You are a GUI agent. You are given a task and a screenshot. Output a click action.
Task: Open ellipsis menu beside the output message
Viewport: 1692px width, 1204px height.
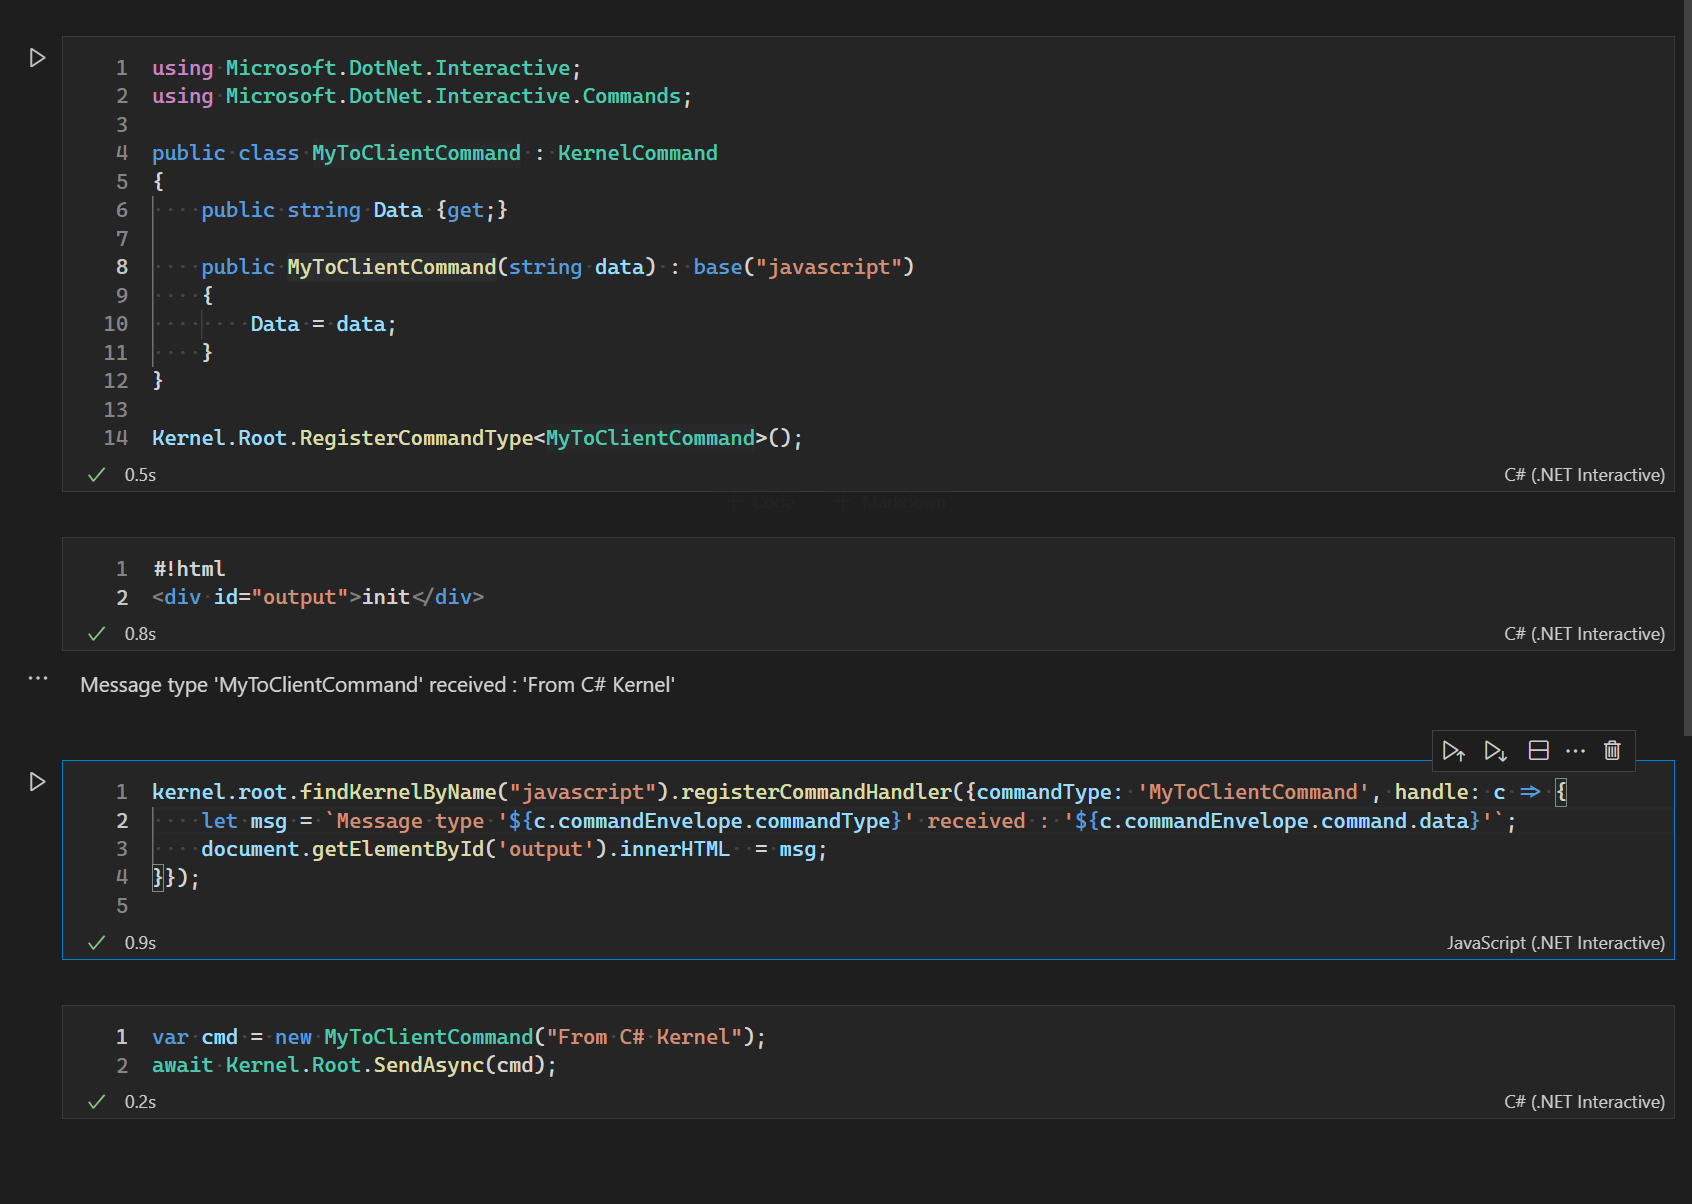[x=38, y=677]
